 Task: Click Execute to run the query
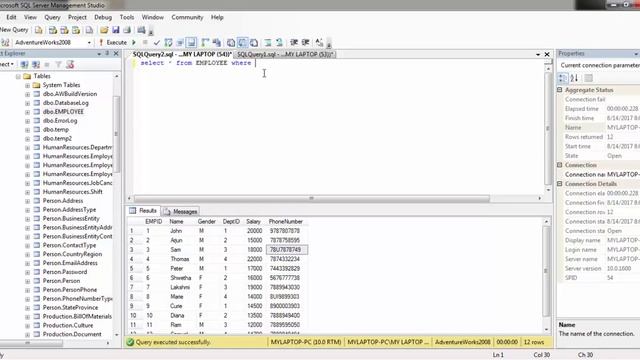click(x=113, y=42)
